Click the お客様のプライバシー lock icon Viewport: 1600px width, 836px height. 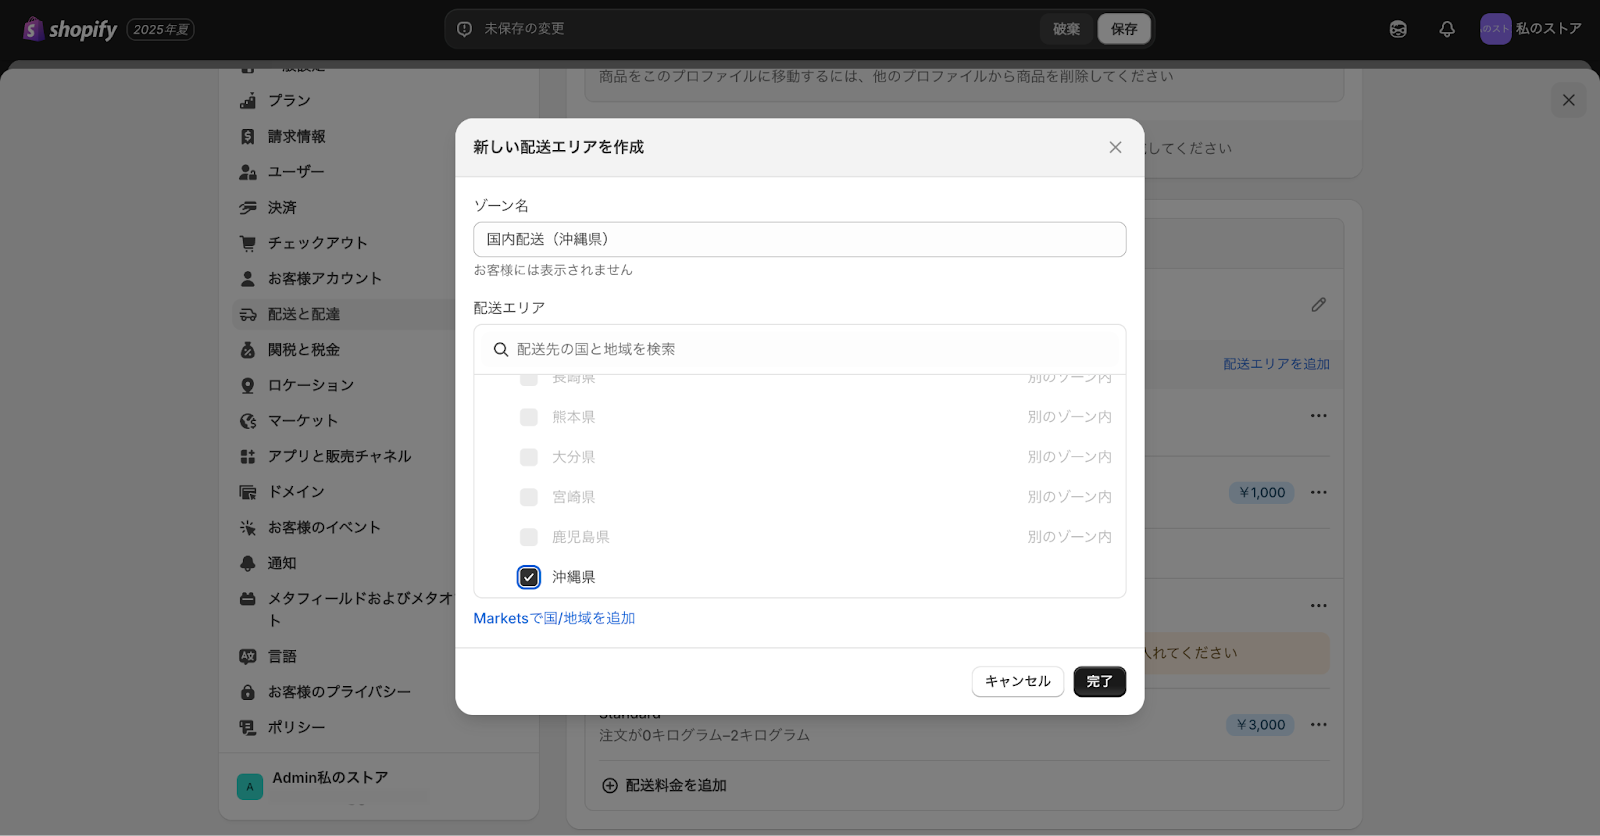click(248, 692)
